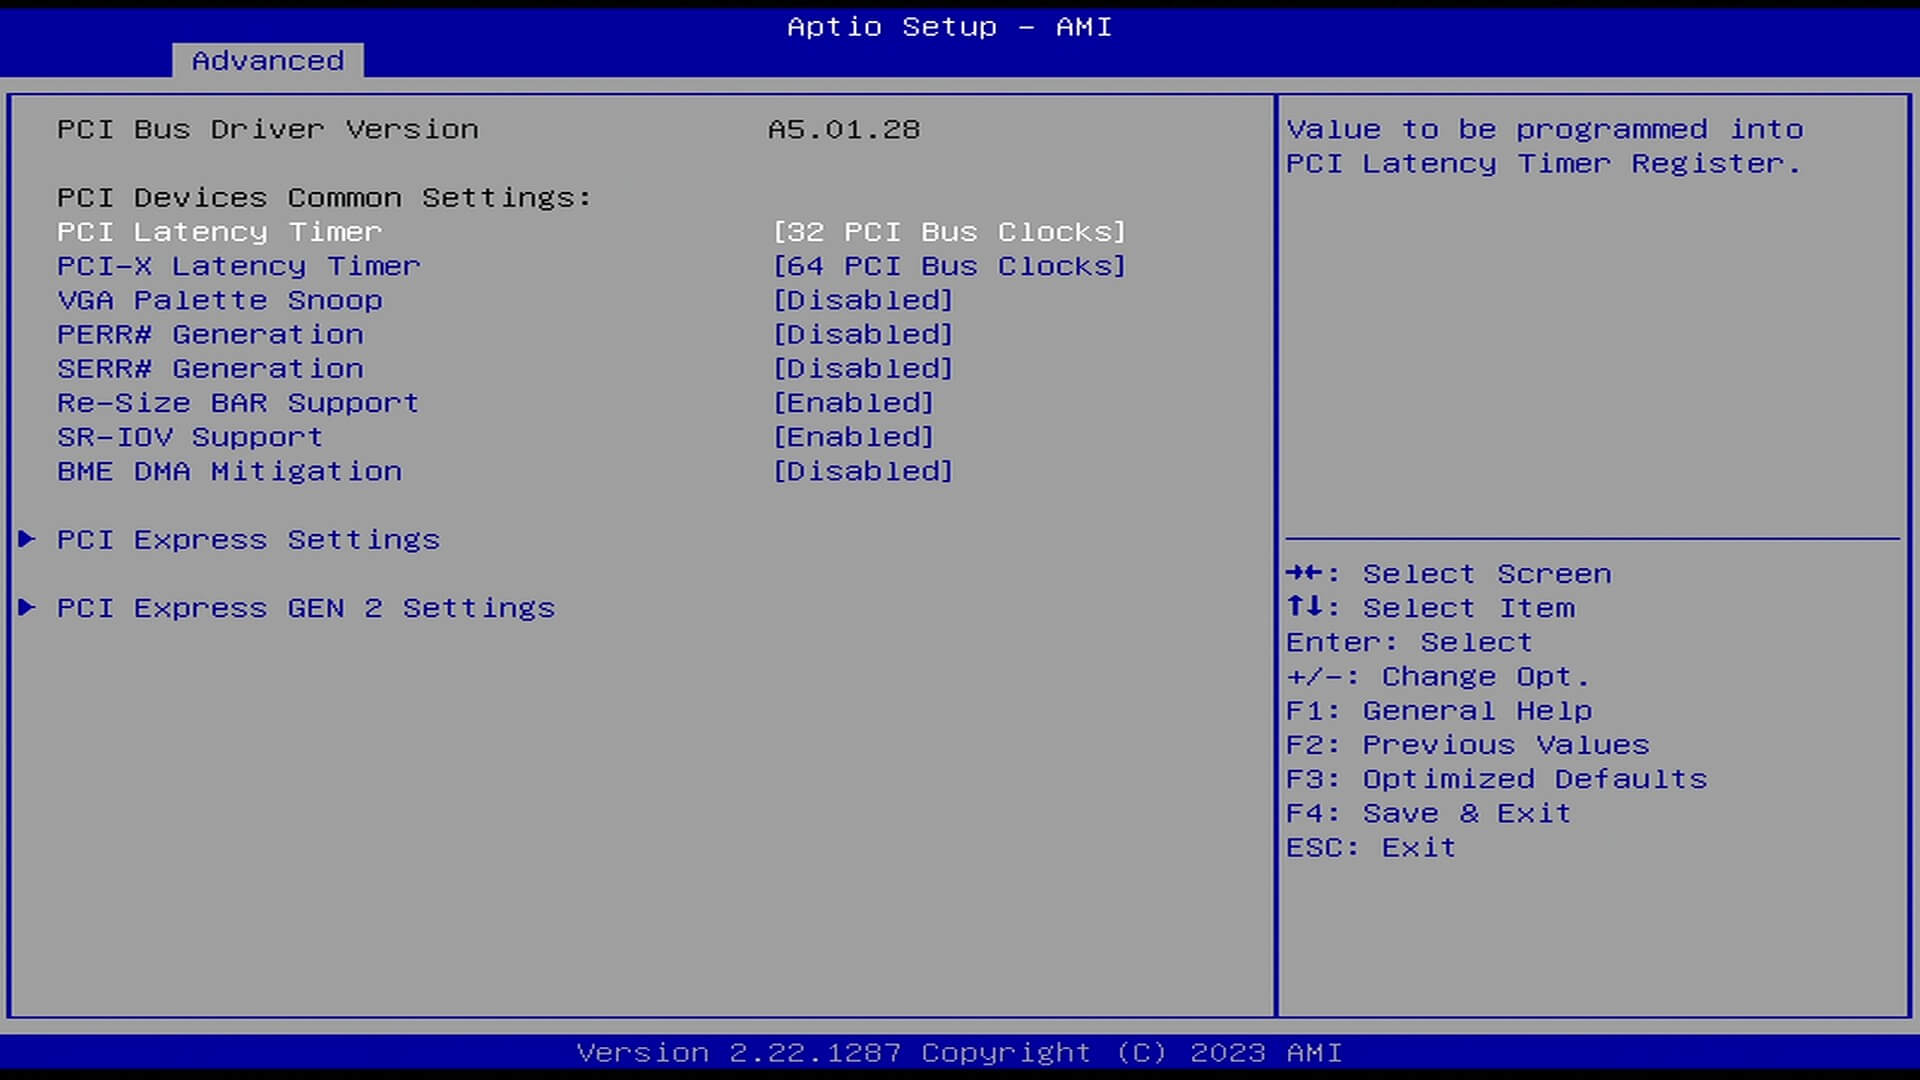
Task: Click the +/-: Change Opt. hint
Action: (x=1438, y=677)
